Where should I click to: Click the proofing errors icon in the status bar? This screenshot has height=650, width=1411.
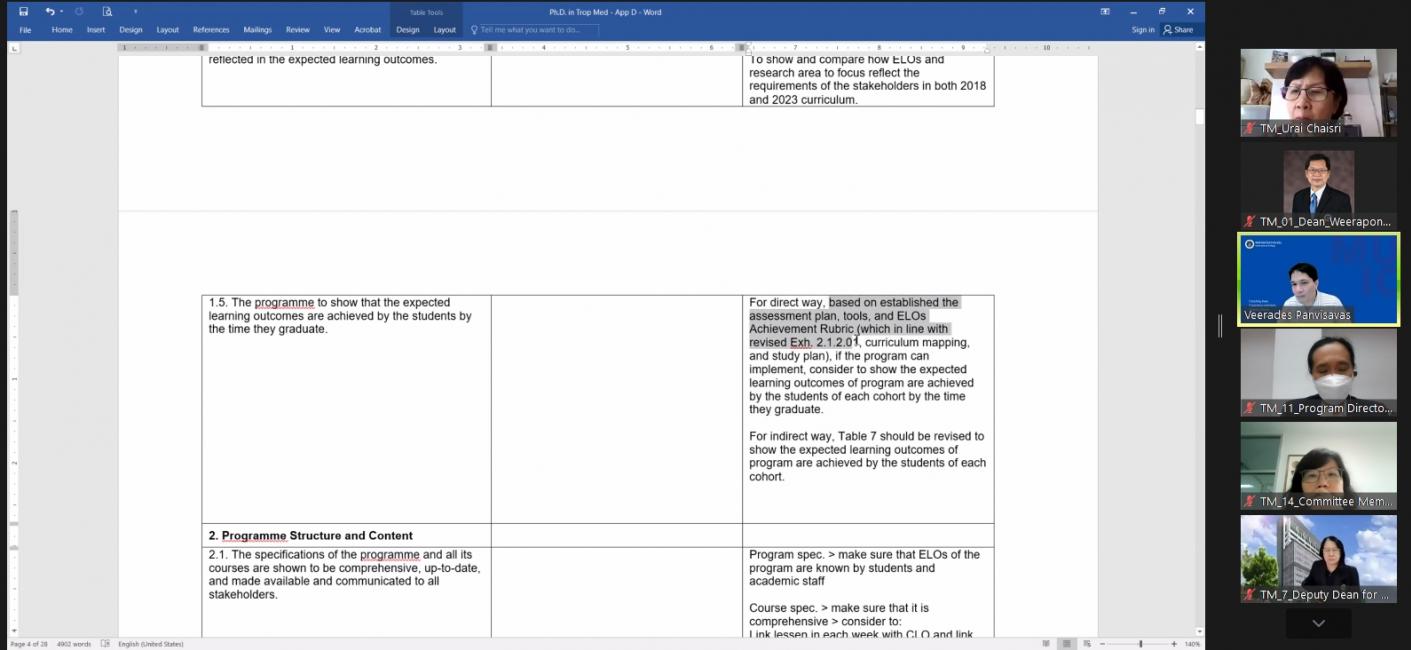105,644
